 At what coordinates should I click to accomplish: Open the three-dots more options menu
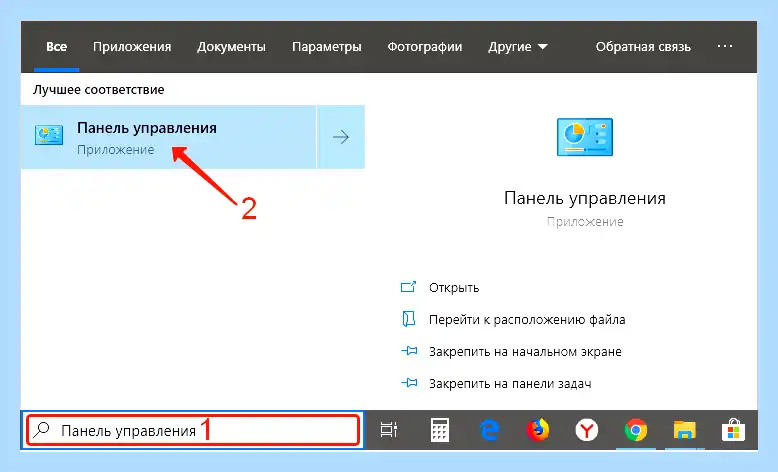coord(725,46)
